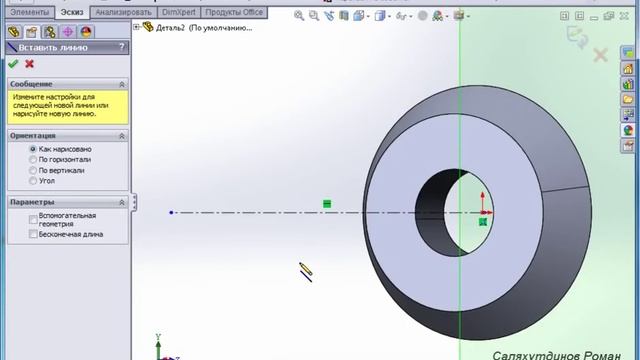Click Zoom to Area icon

[x=314, y=16]
